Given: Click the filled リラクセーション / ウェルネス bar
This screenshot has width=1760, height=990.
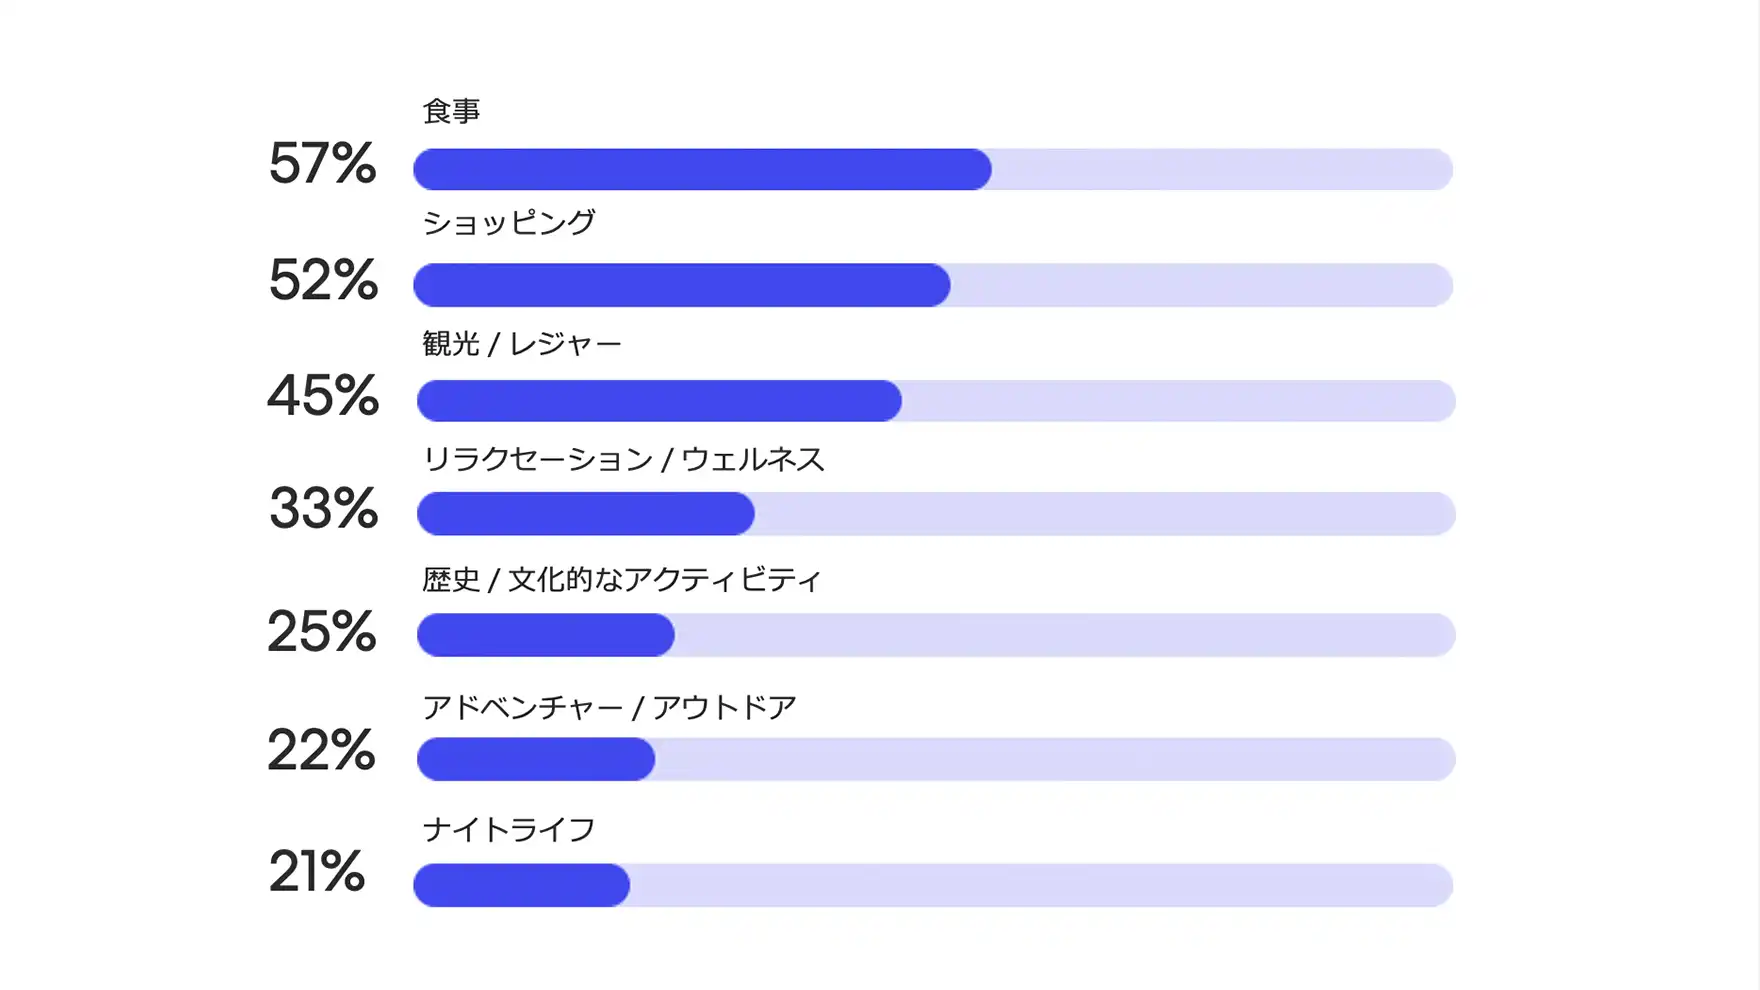Looking at the screenshot, I should [585, 514].
